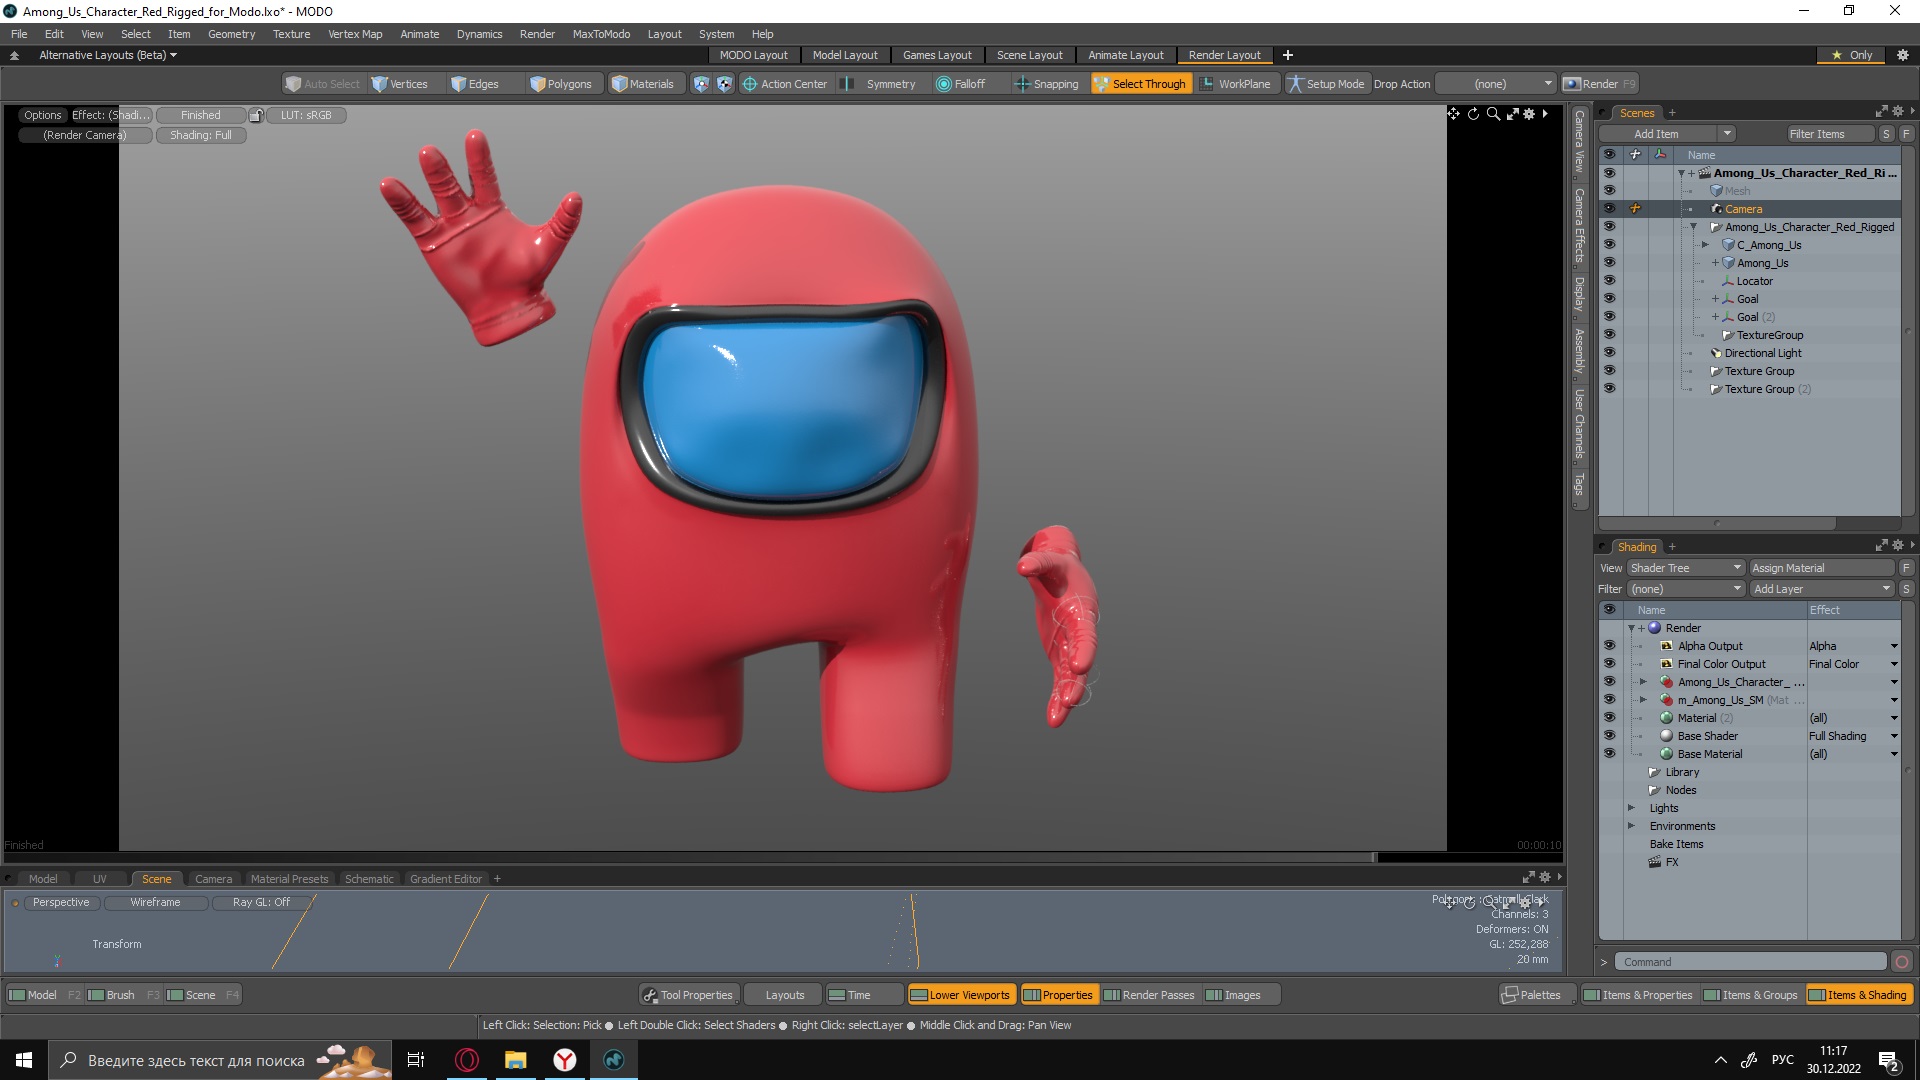Click the second shield icon before Action Center
The height and width of the screenshot is (1080, 1920).
tap(724, 84)
